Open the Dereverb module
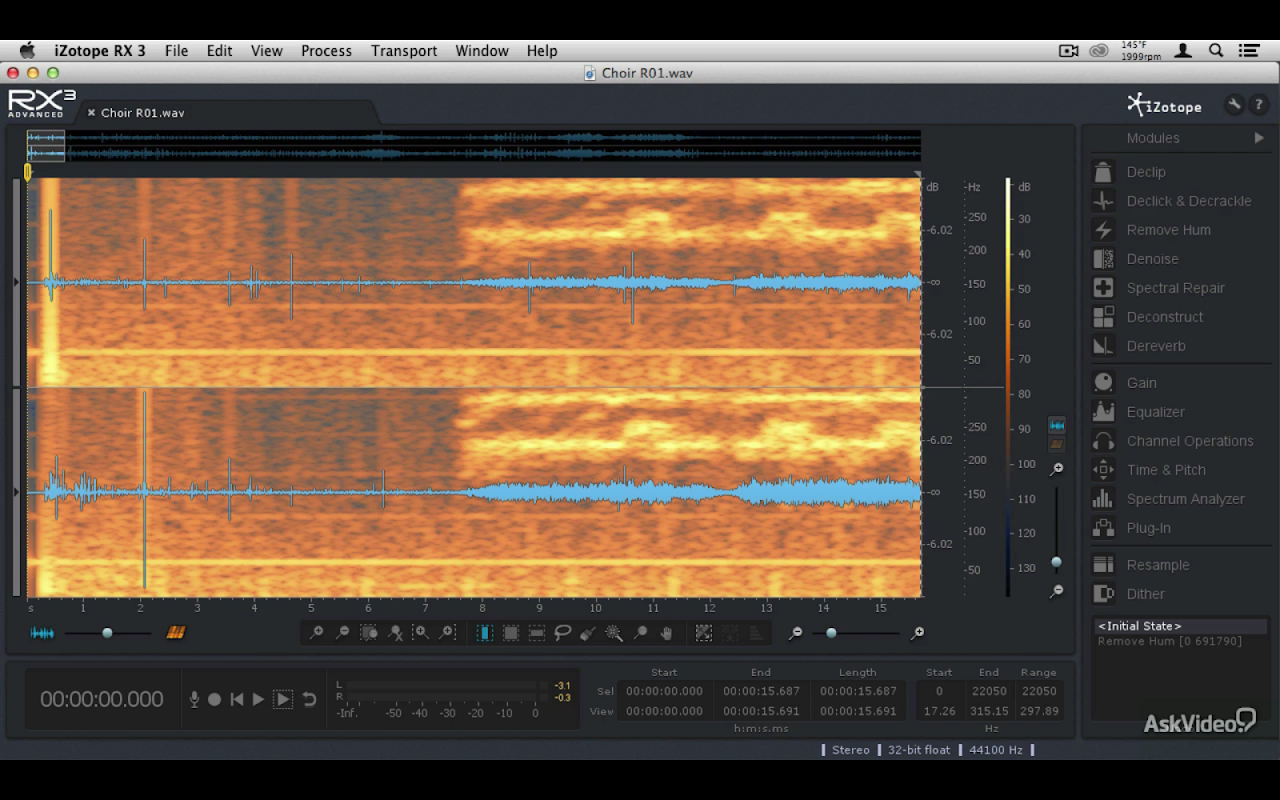This screenshot has width=1280, height=800. pyautogui.click(x=1155, y=346)
